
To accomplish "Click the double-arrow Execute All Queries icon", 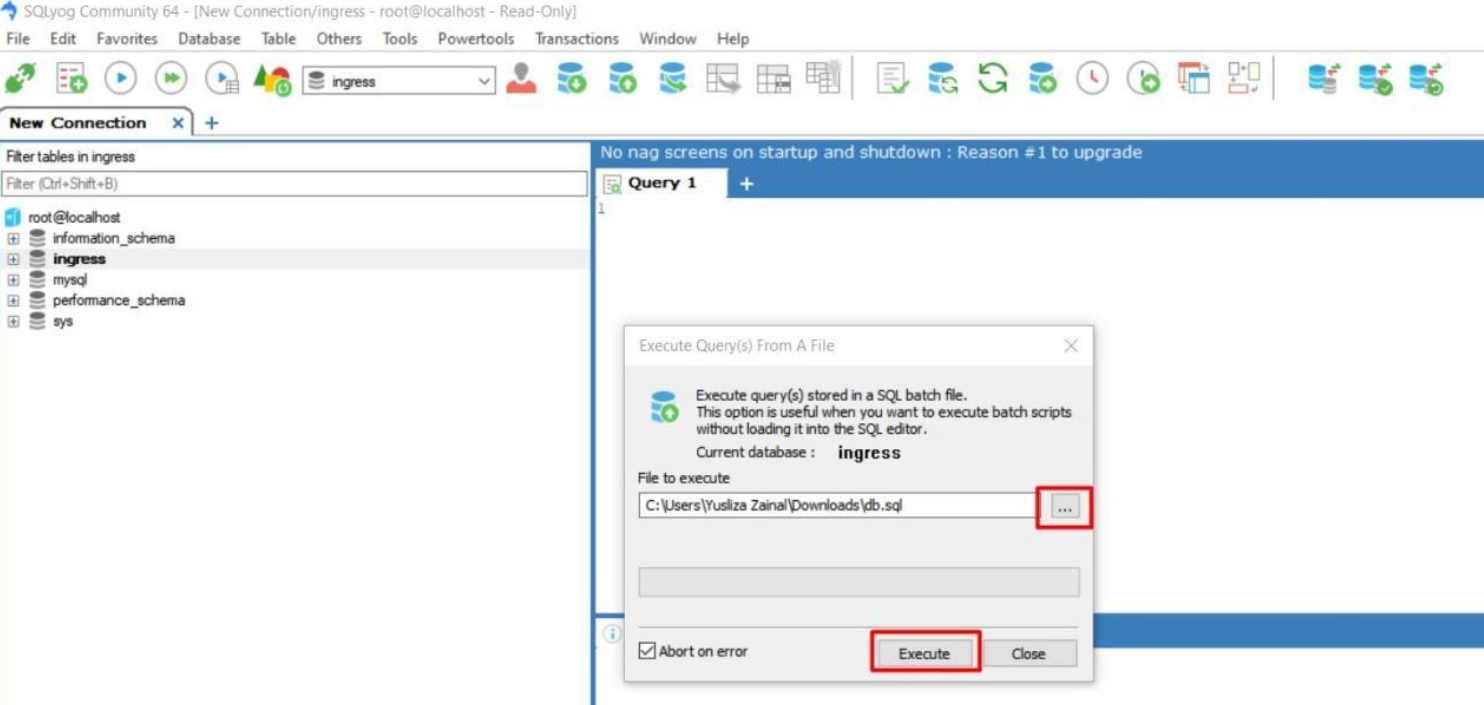I will tap(171, 78).
